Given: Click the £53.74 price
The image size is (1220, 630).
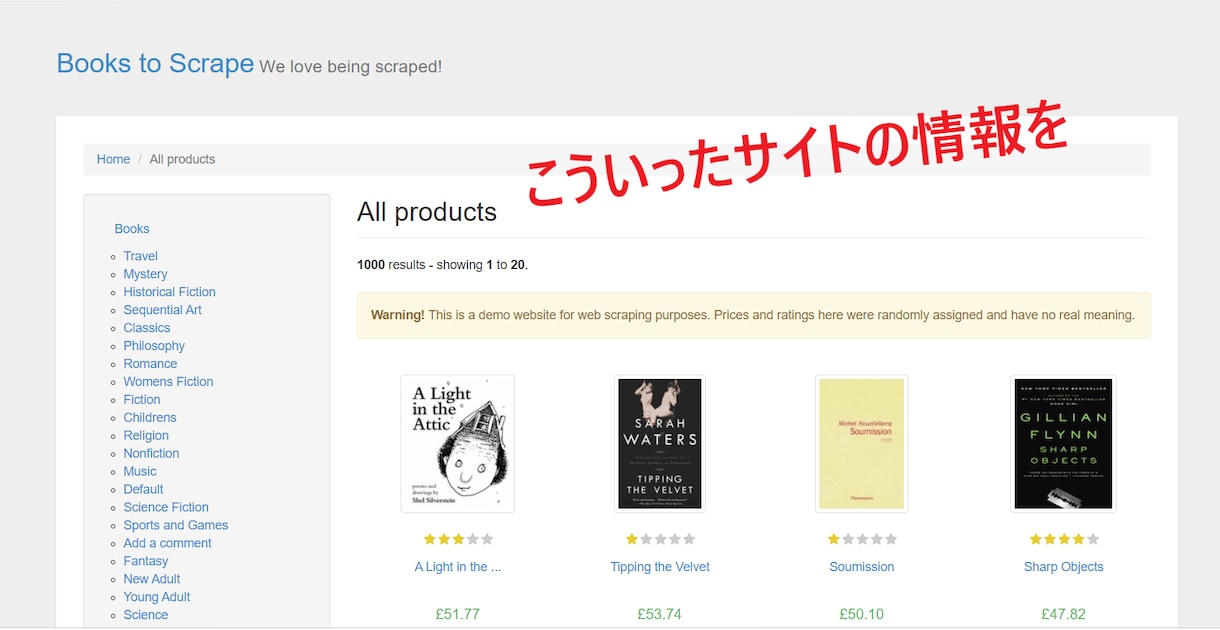Looking at the screenshot, I should pyautogui.click(x=660, y=614).
